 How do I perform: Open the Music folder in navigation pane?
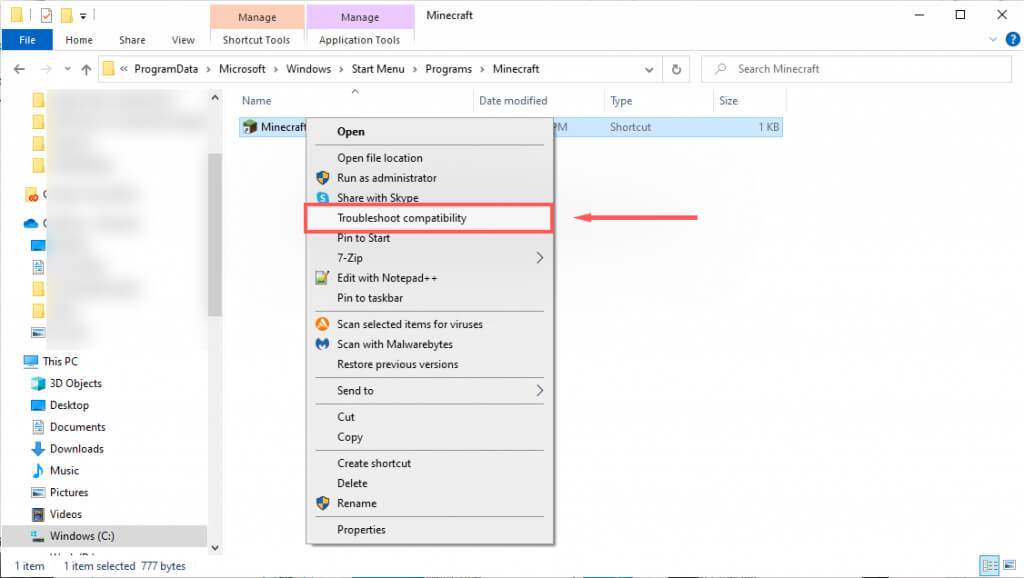[x=64, y=470]
